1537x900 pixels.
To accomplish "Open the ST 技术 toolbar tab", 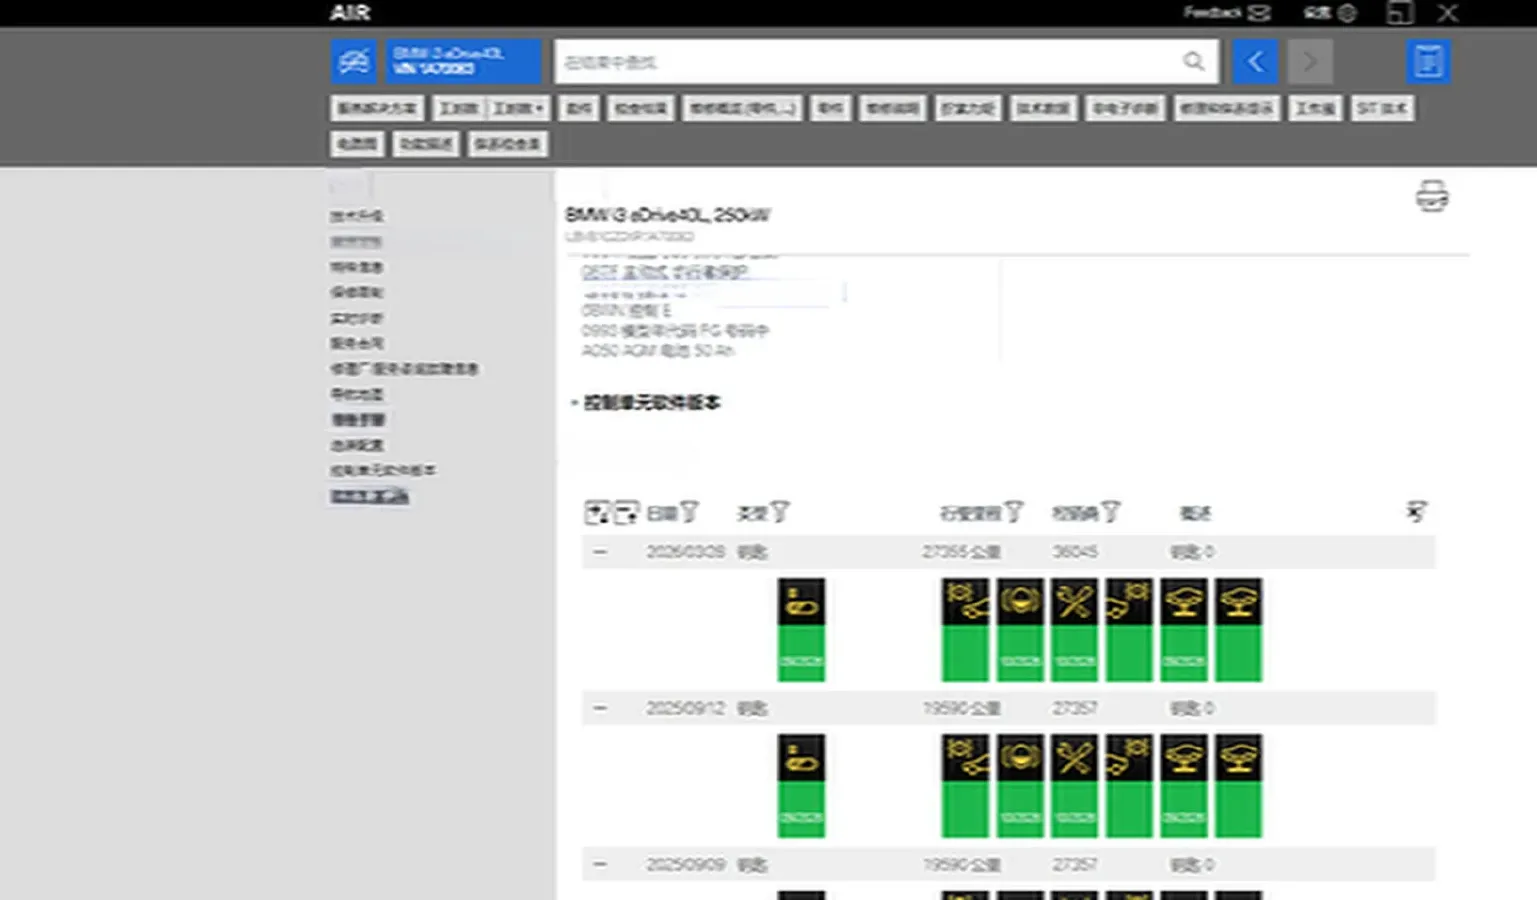I will (x=1382, y=108).
